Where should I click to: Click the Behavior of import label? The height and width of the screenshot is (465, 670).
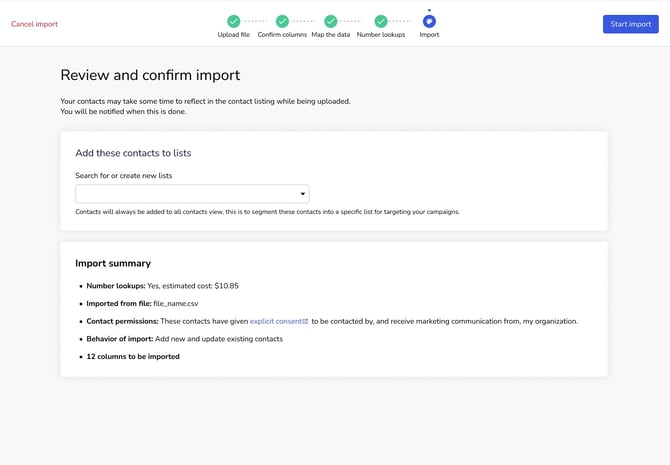[x=120, y=339]
